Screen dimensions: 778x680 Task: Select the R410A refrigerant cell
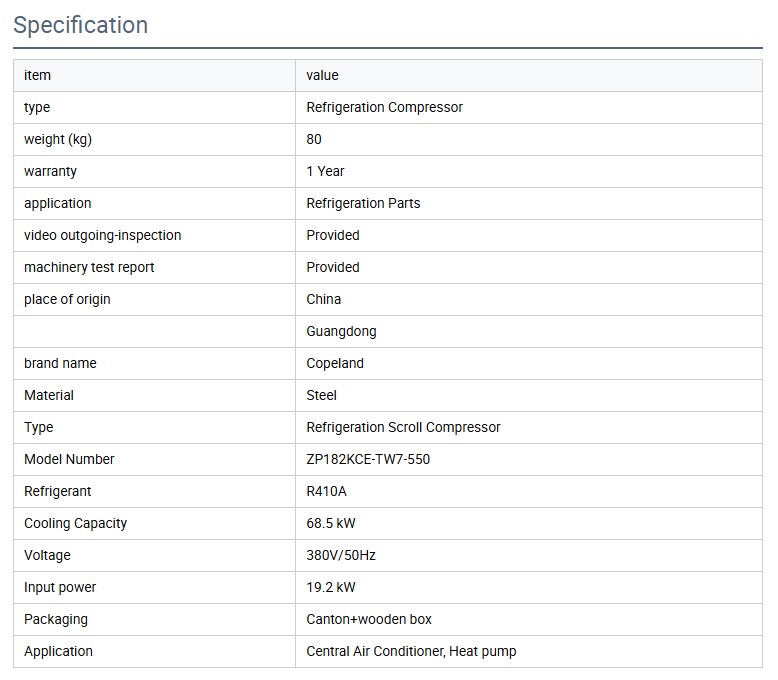click(x=327, y=491)
